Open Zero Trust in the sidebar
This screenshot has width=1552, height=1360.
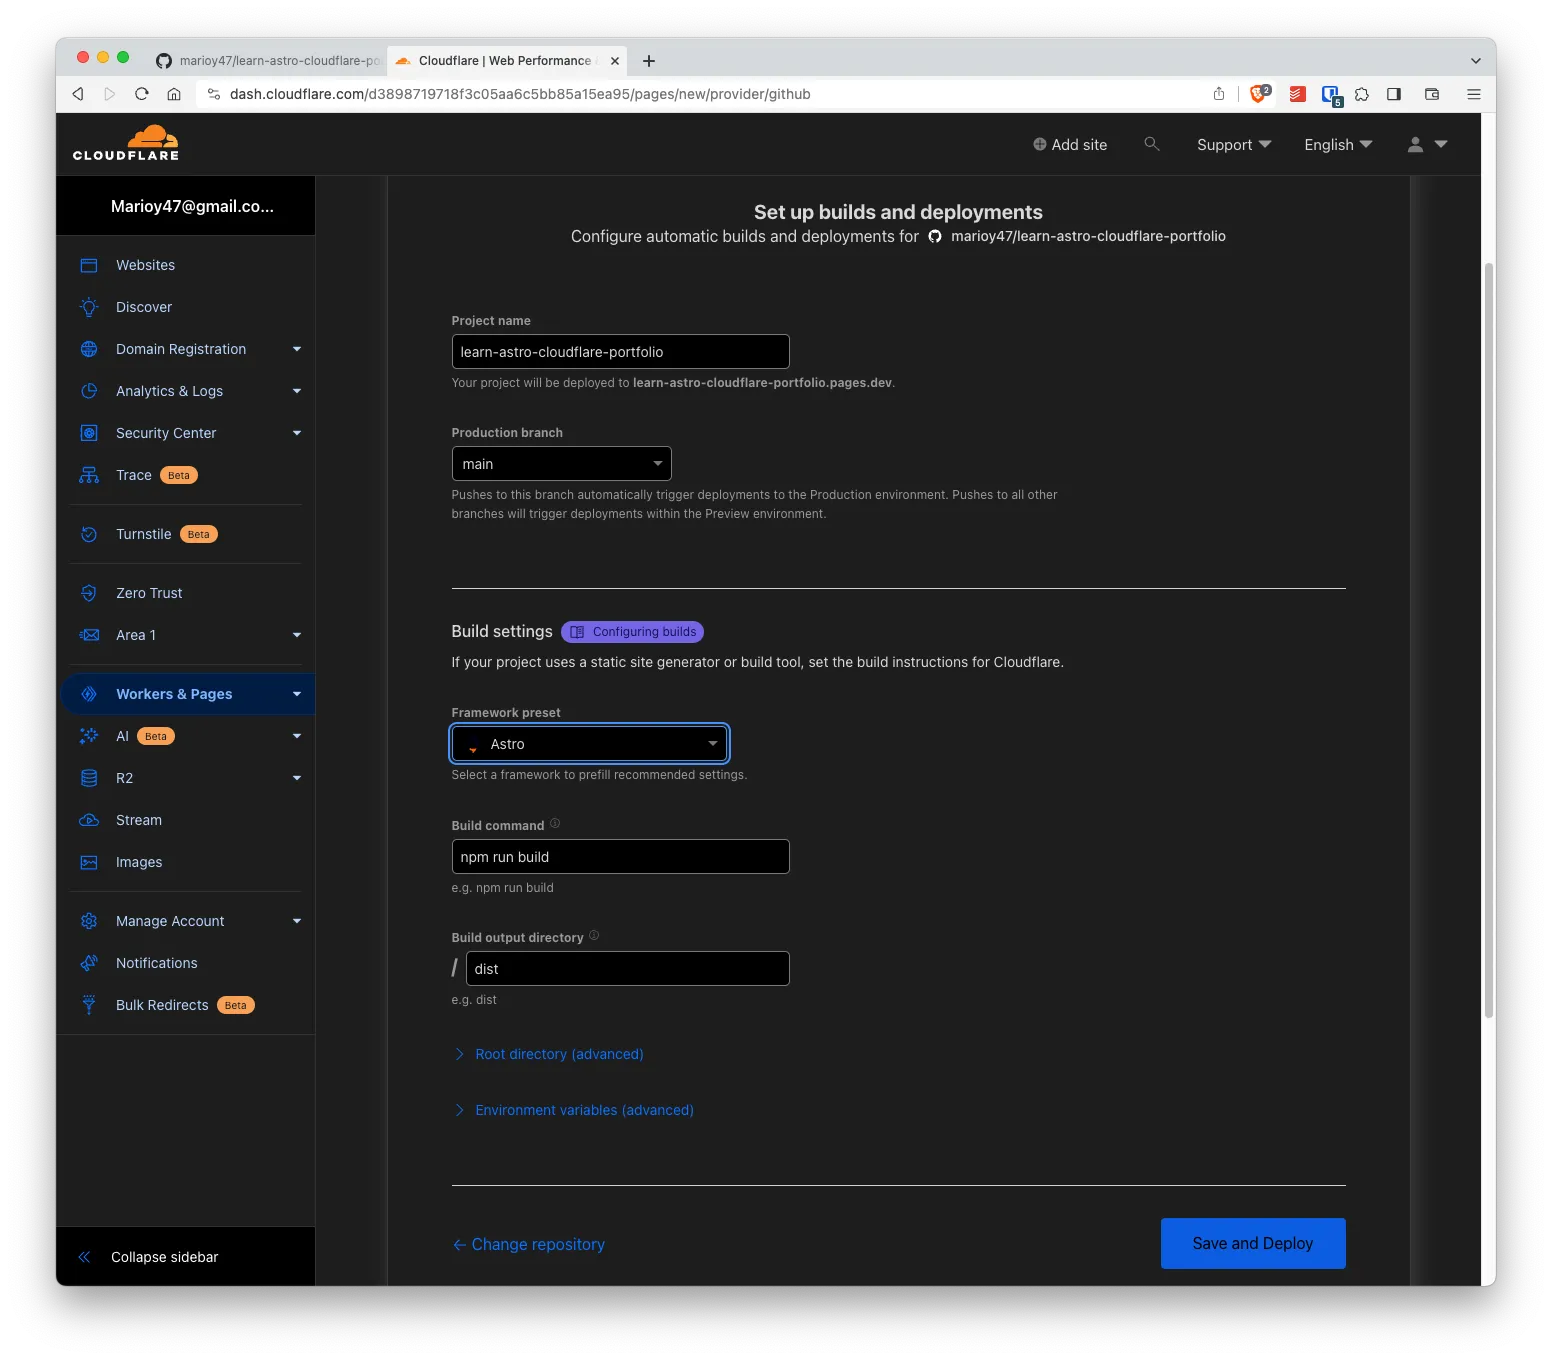(149, 593)
